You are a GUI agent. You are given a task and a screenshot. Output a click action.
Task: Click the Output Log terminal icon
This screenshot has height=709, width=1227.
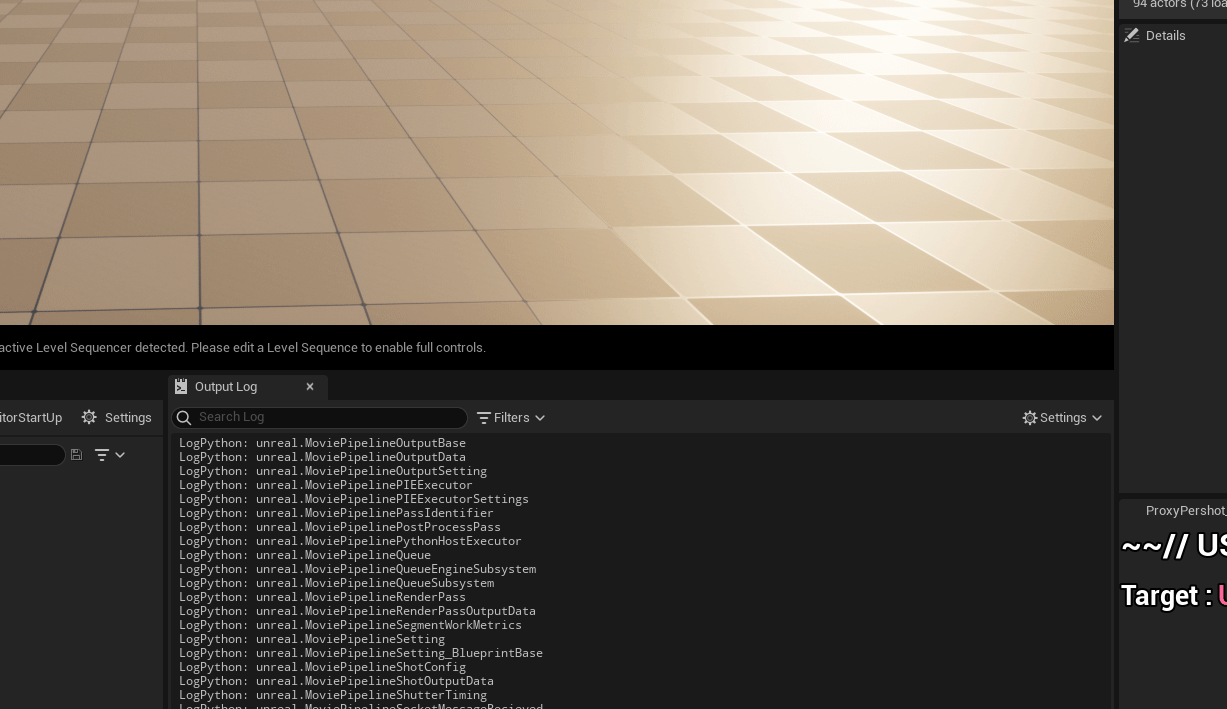(x=181, y=387)
